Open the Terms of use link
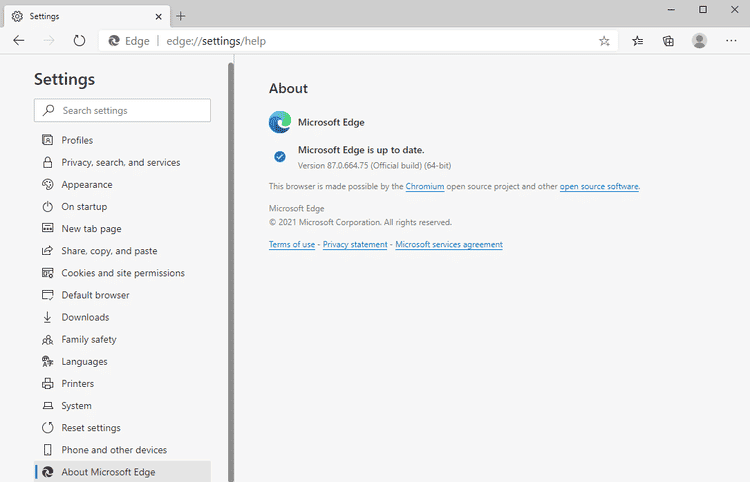 292,244
